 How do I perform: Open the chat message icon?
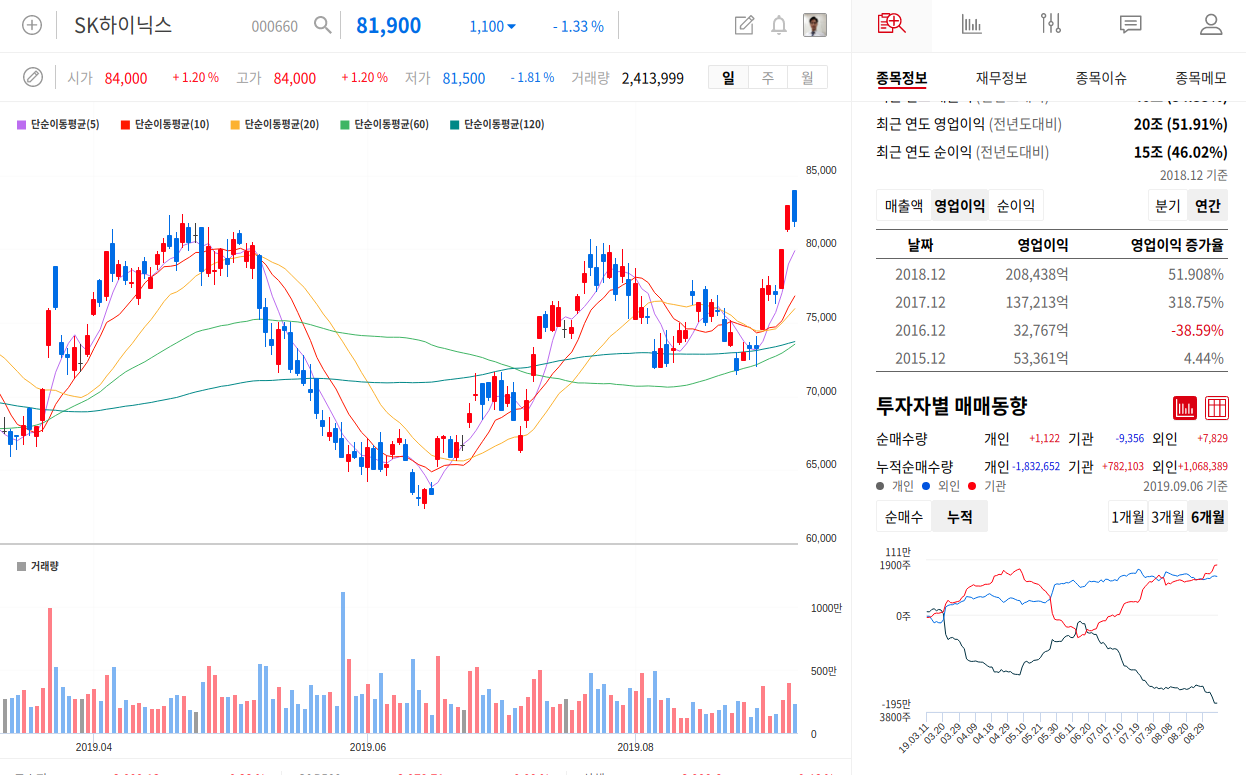pos(1131,25)
